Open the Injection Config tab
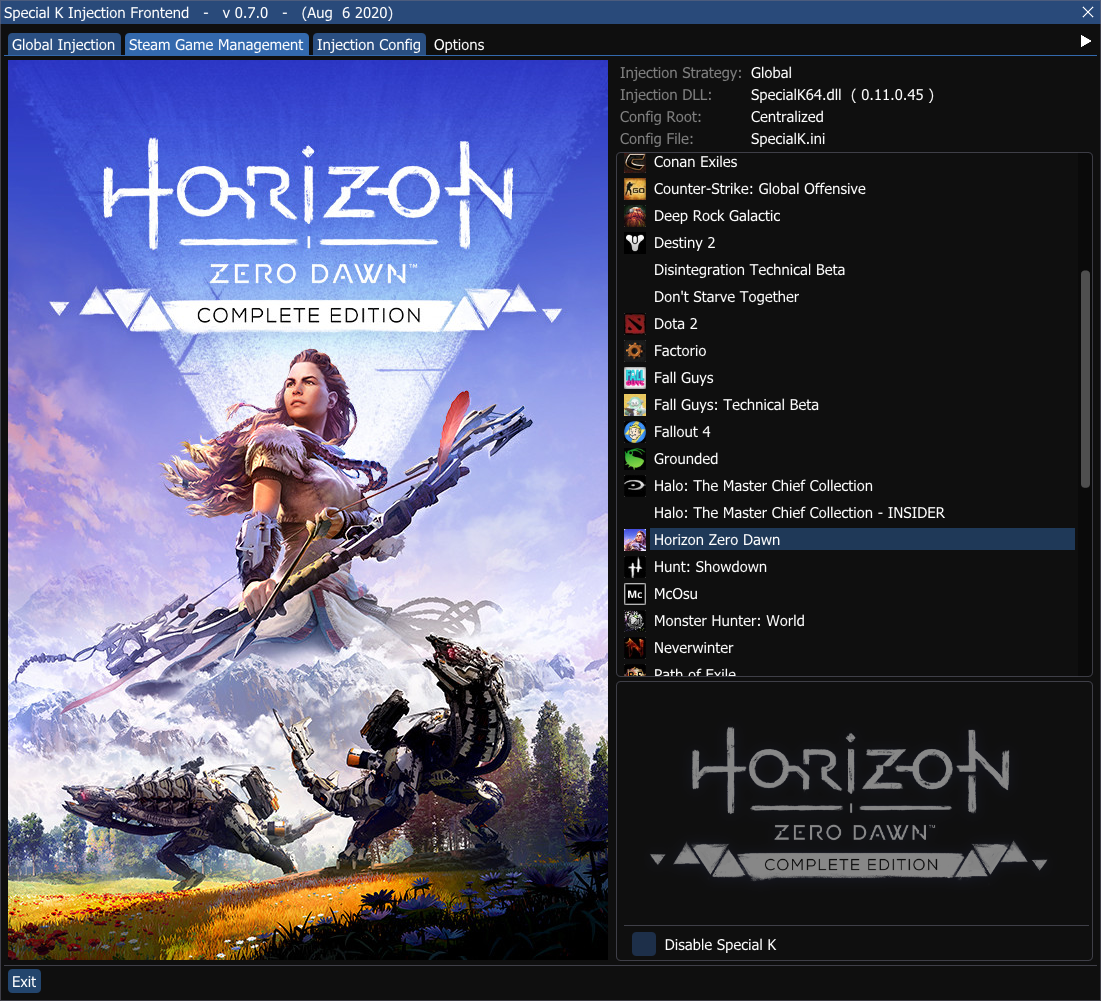Image resolution: width=1101 pixels, height=1001 pixels. (x=369, y=45)
